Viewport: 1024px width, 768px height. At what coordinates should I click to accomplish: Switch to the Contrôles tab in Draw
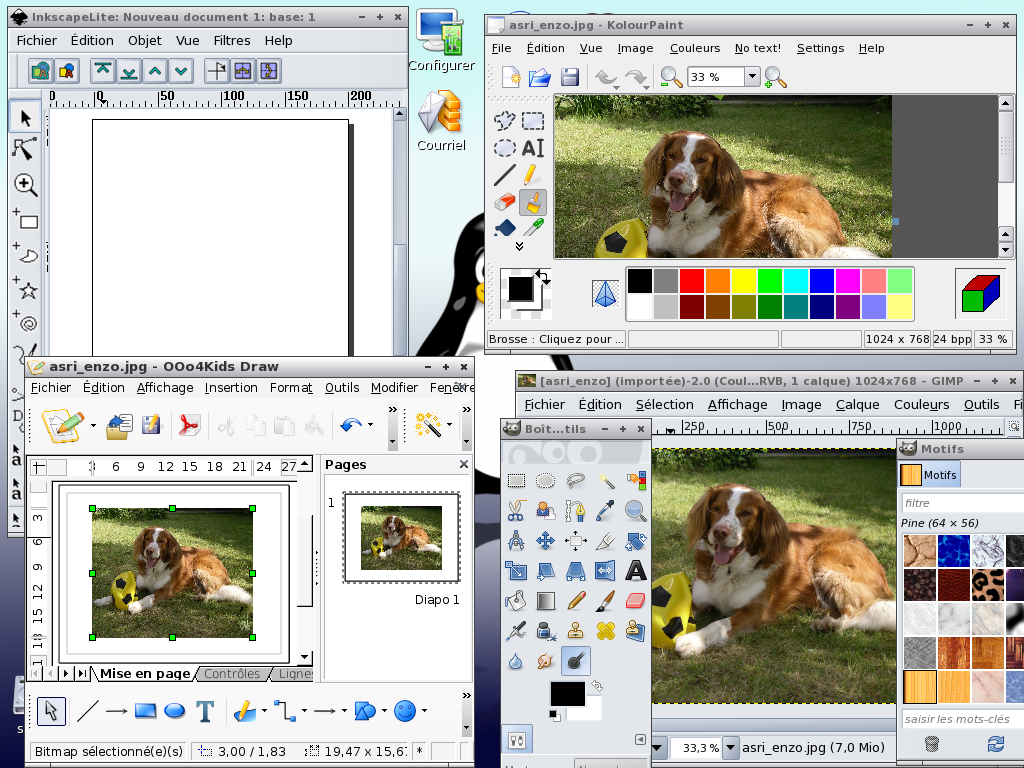click(x=232, y=673)
